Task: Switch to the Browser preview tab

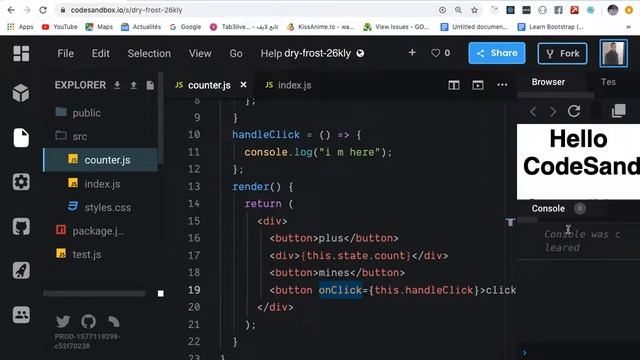Action: pos(548,82)
